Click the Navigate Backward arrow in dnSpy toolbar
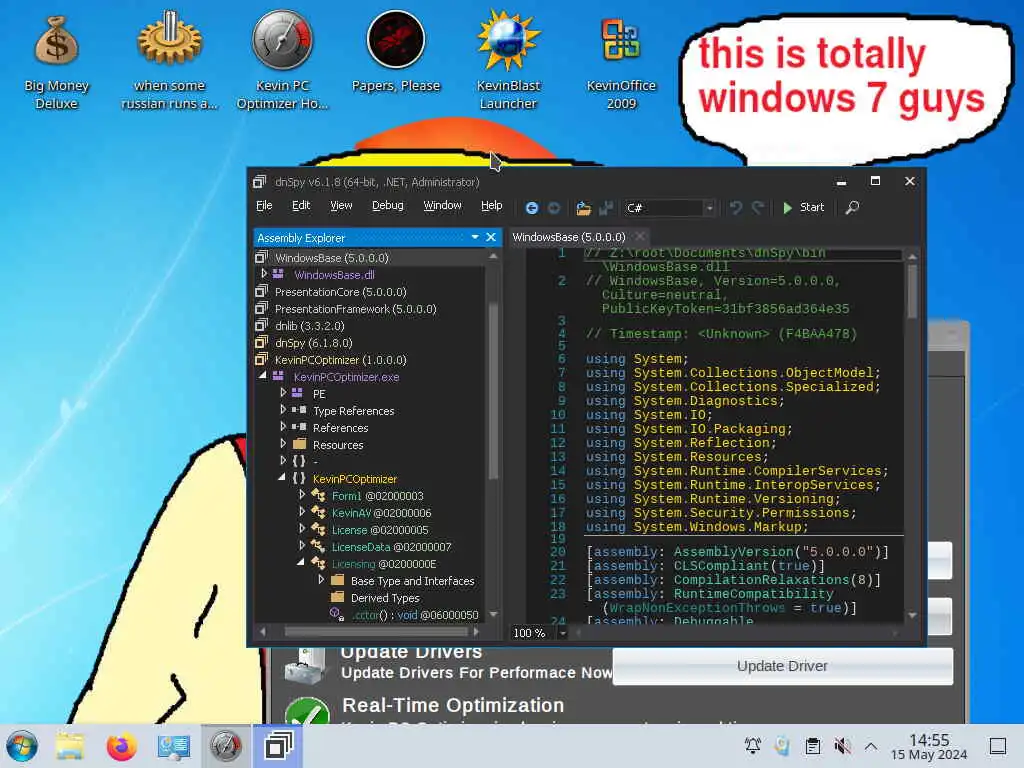Image resolution: width=1024 pixels, height=768 pixels. tap(532, 208)
